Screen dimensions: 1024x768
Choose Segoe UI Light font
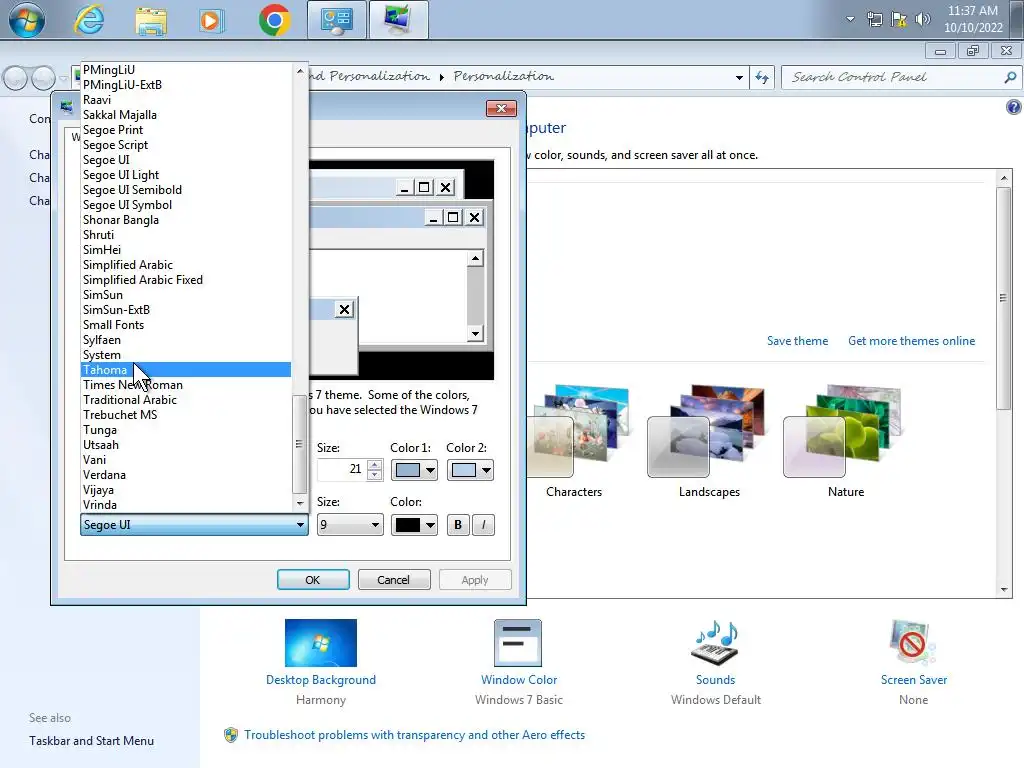185,174
